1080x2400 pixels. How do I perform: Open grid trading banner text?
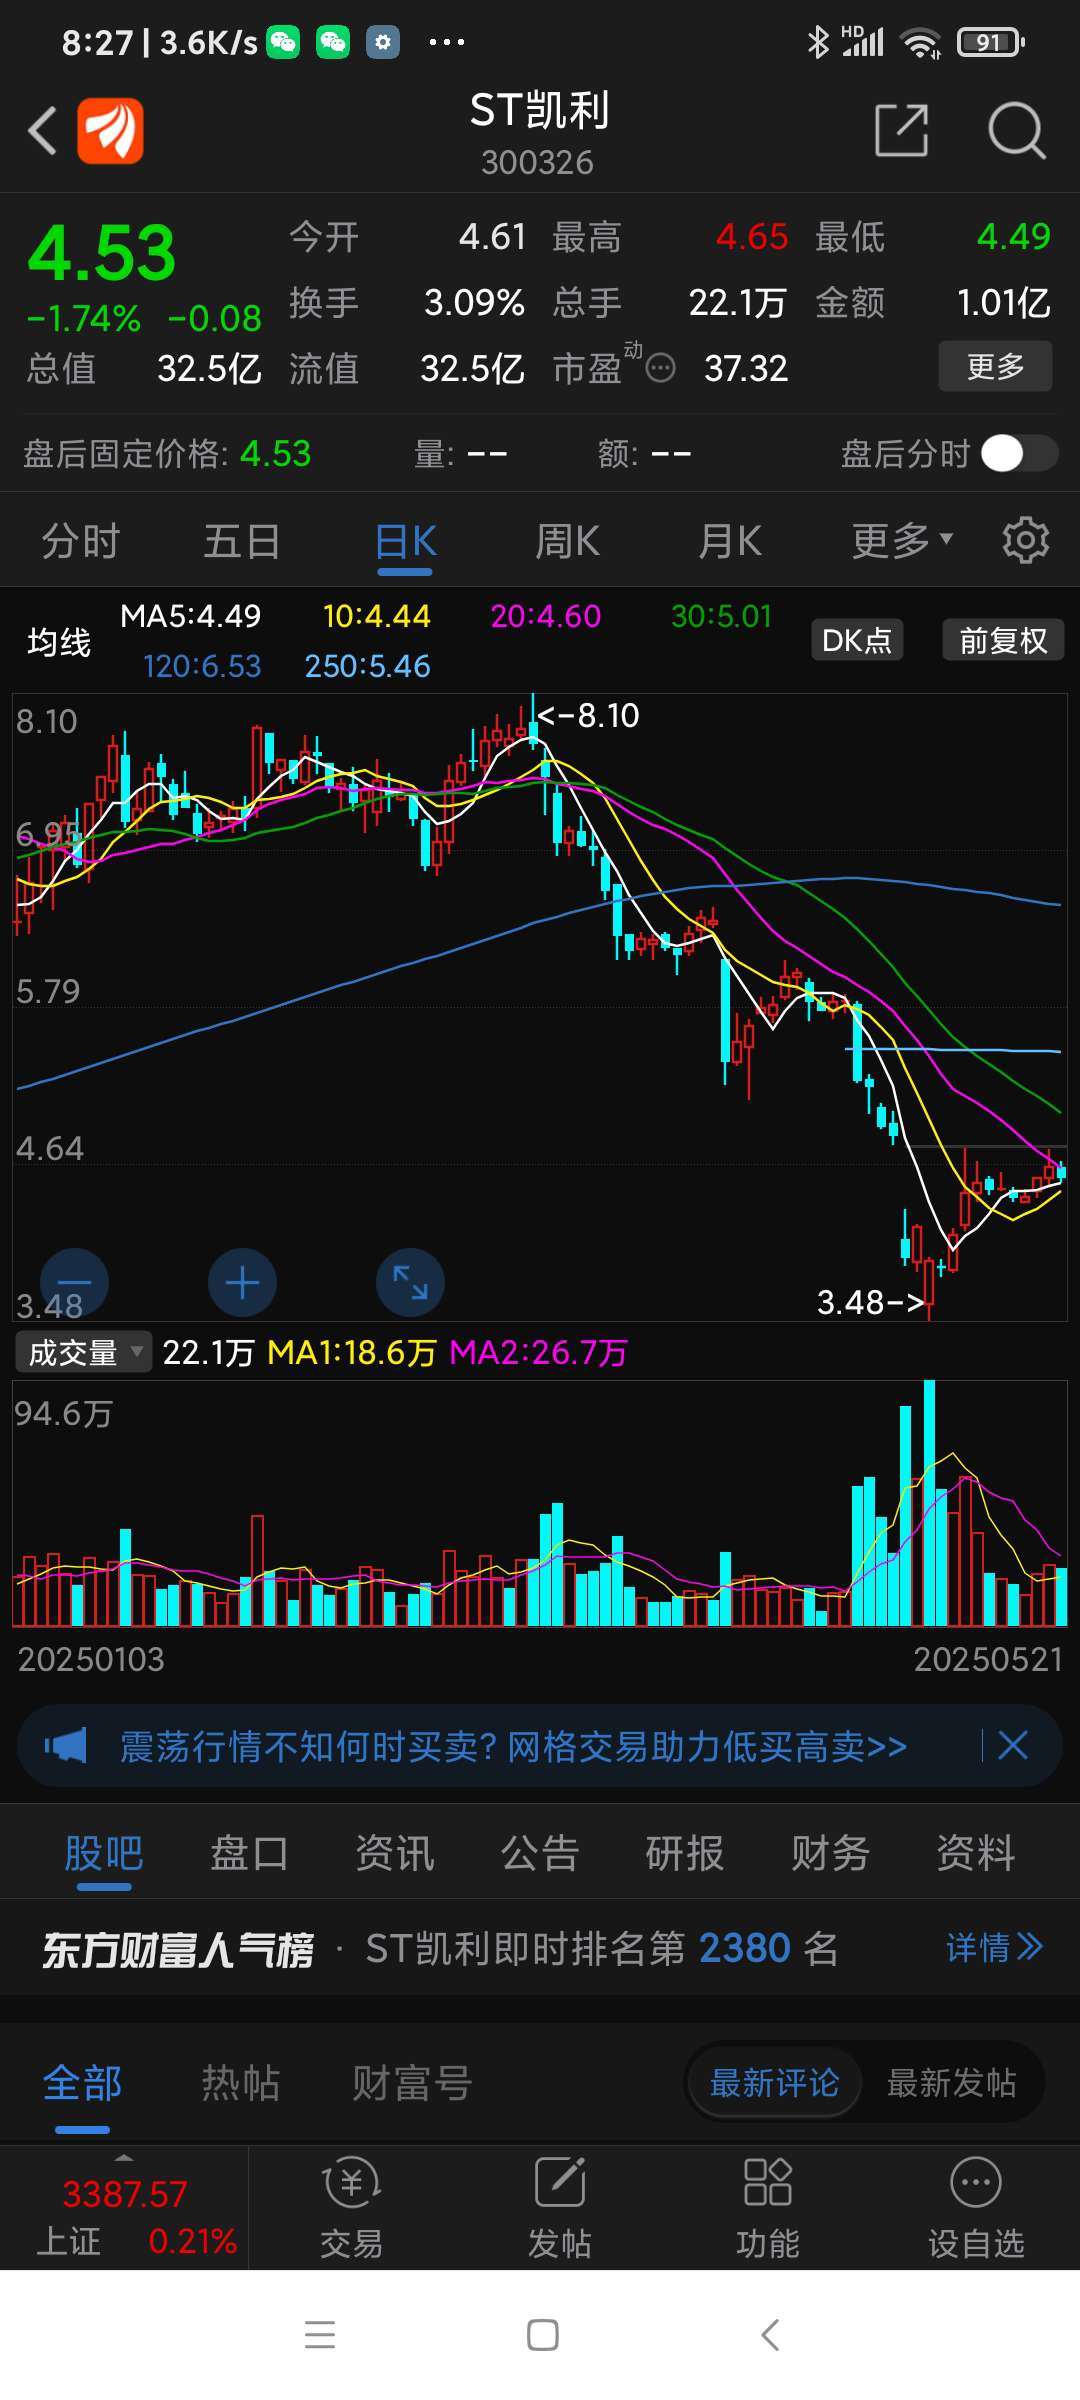513,1746
